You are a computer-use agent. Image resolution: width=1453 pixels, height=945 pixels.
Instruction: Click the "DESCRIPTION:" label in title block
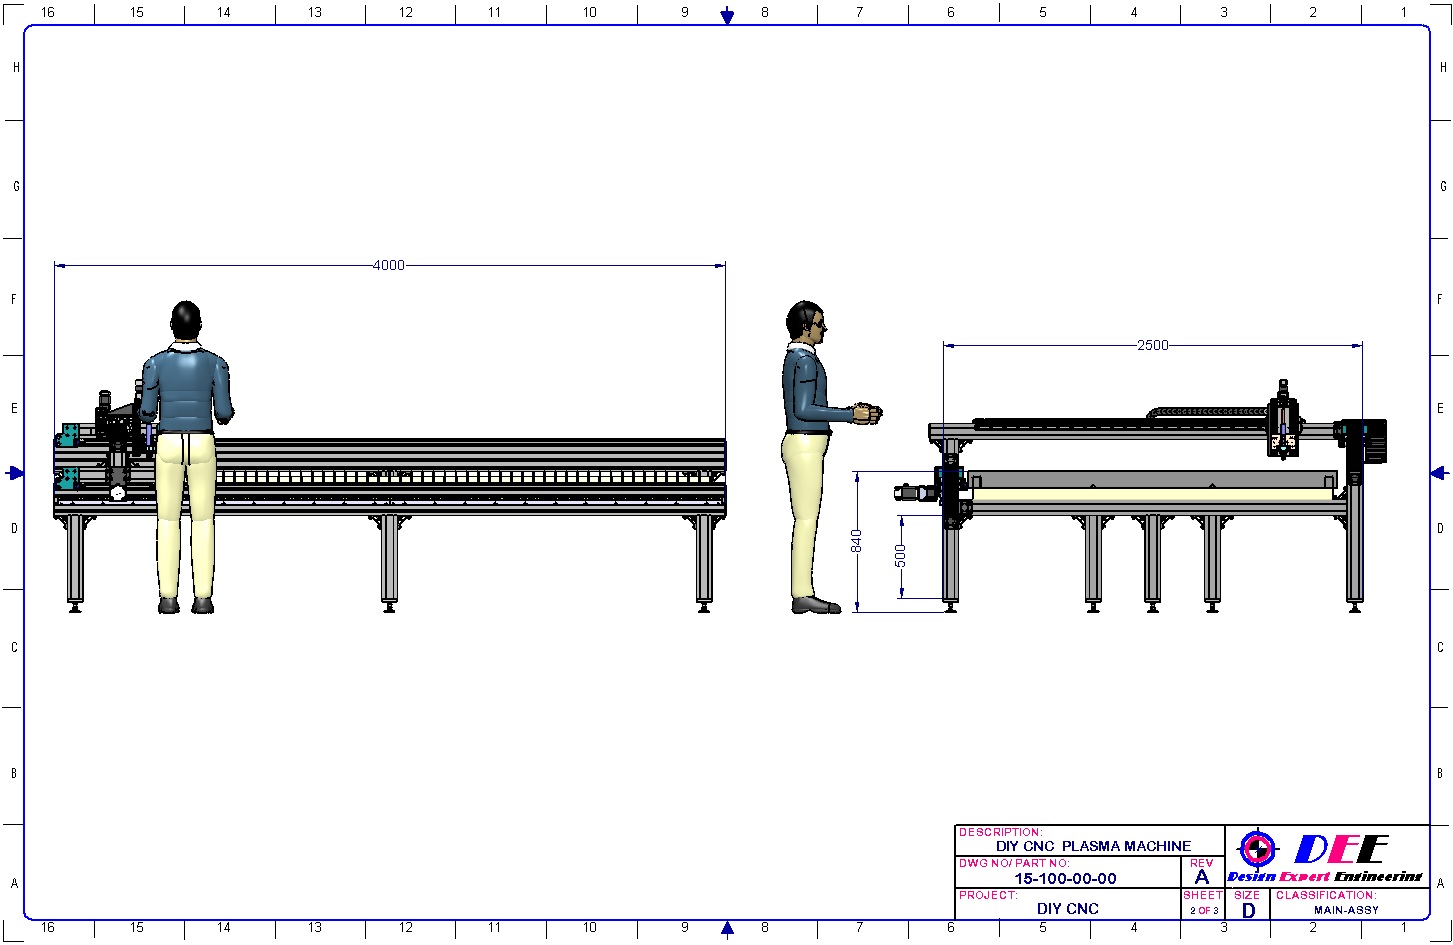(x=1000, y=832)
